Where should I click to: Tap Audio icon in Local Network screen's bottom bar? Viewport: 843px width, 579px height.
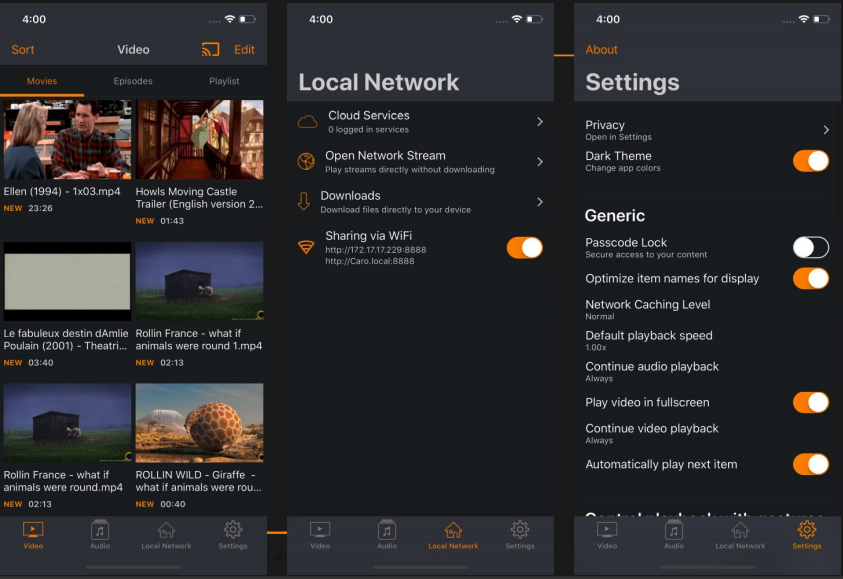[x=387, y=530]
